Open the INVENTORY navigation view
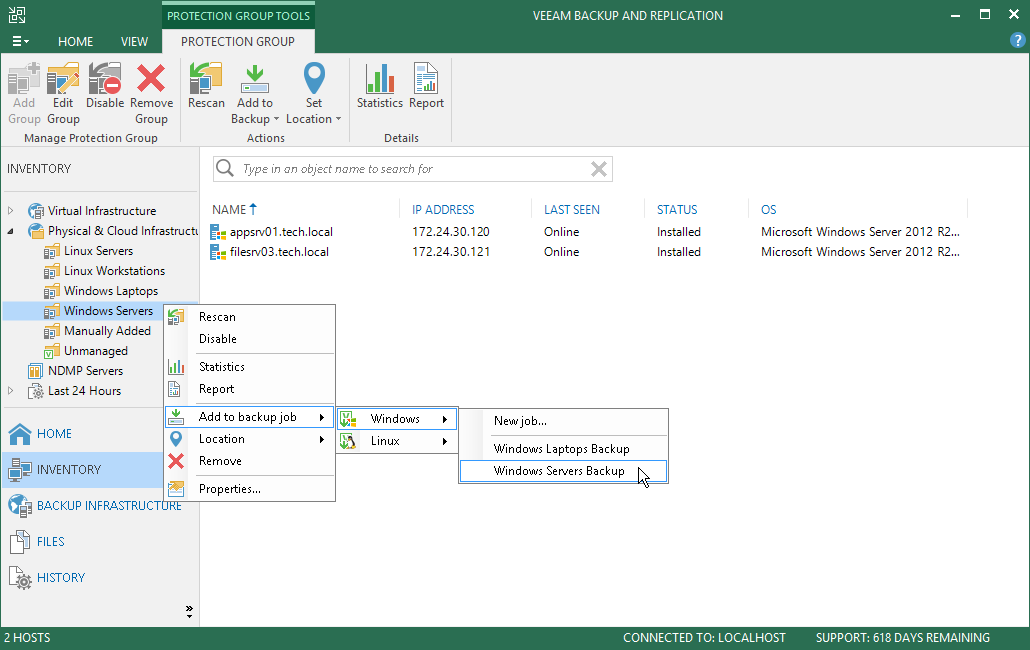 coord(83,469)
